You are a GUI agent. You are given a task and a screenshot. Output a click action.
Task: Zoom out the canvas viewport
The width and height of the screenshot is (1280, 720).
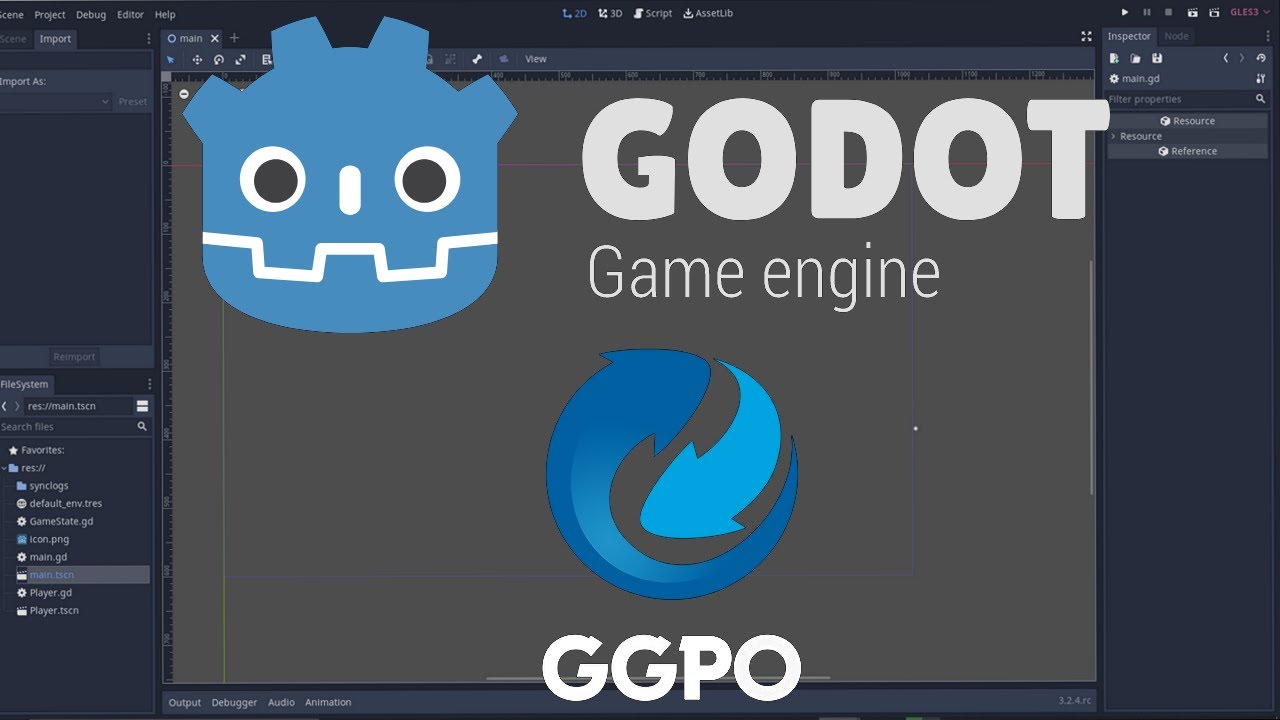tap(184, 93)
